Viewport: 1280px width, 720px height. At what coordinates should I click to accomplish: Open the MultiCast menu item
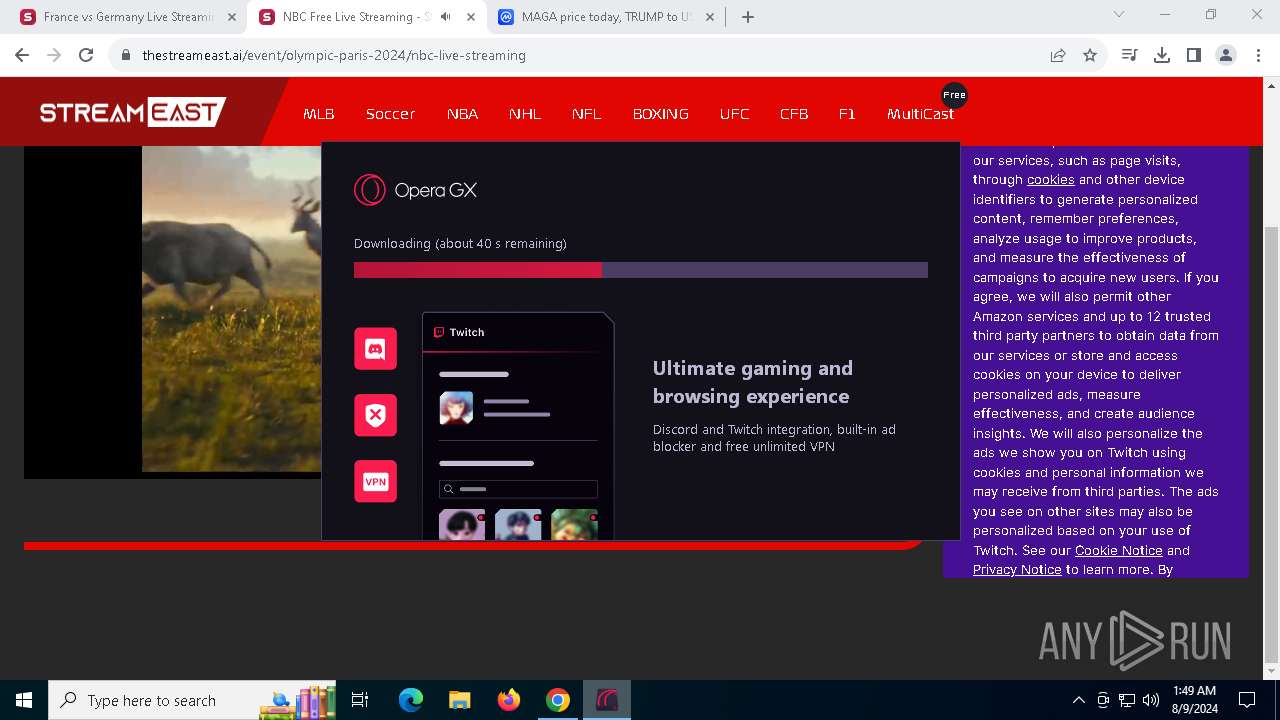pyautogui.click(x=920, y=114)
